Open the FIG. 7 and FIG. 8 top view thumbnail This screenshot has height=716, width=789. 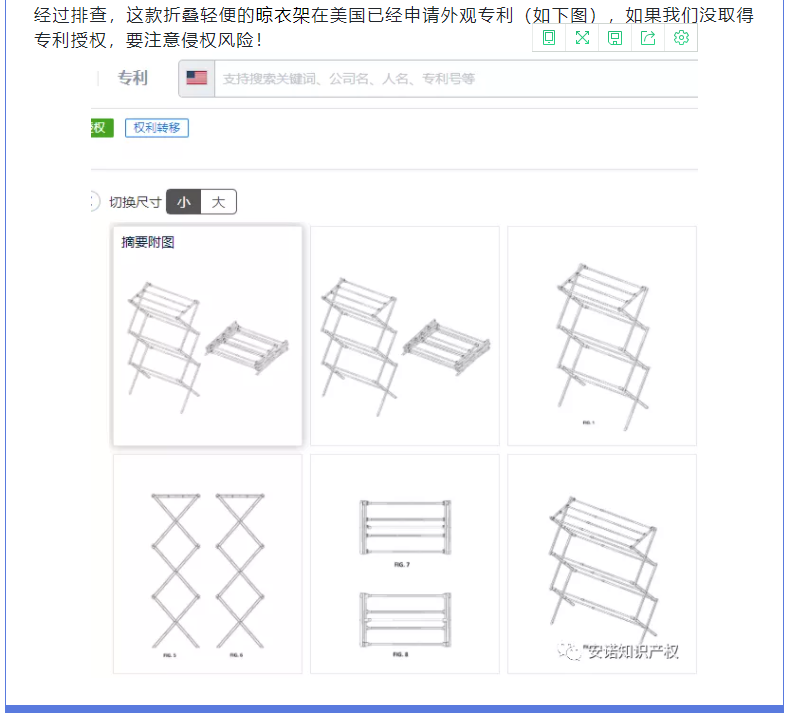click(405, 564)
